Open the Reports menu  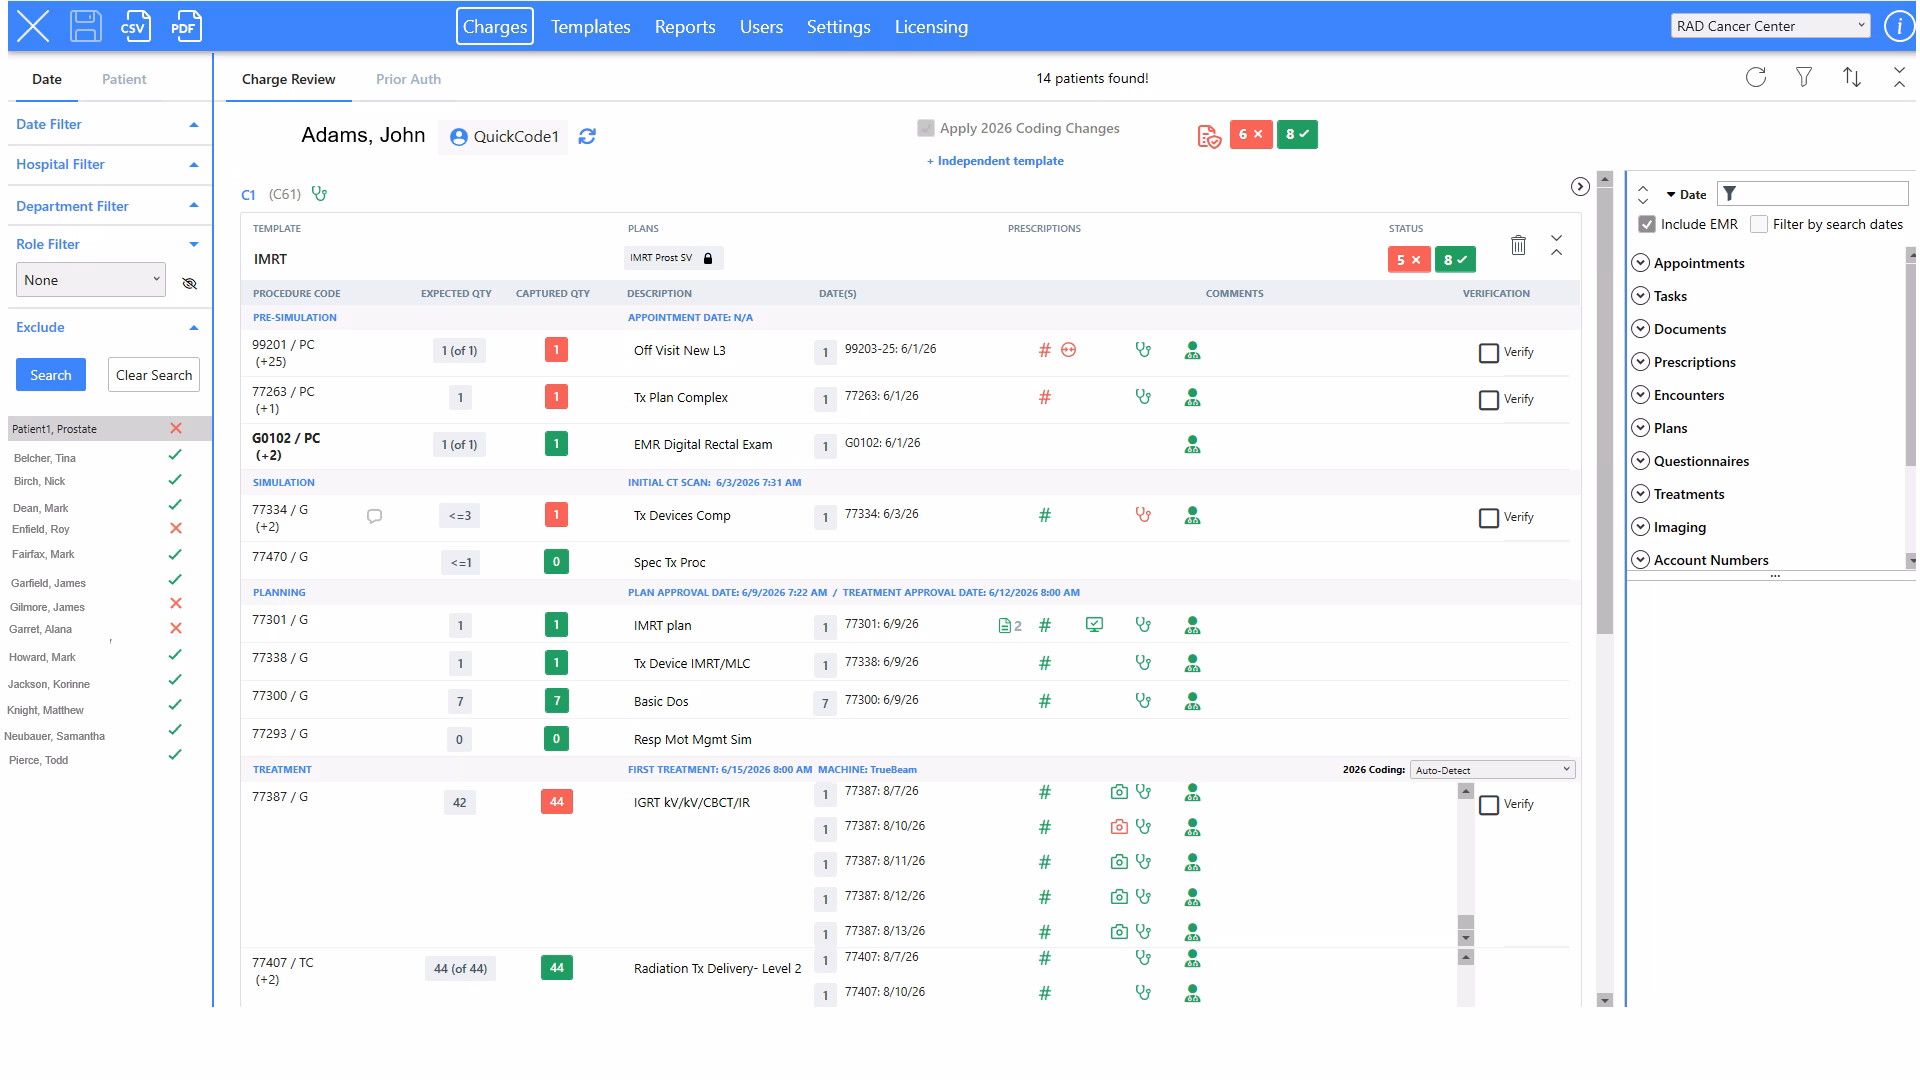[x=685, y=27]
